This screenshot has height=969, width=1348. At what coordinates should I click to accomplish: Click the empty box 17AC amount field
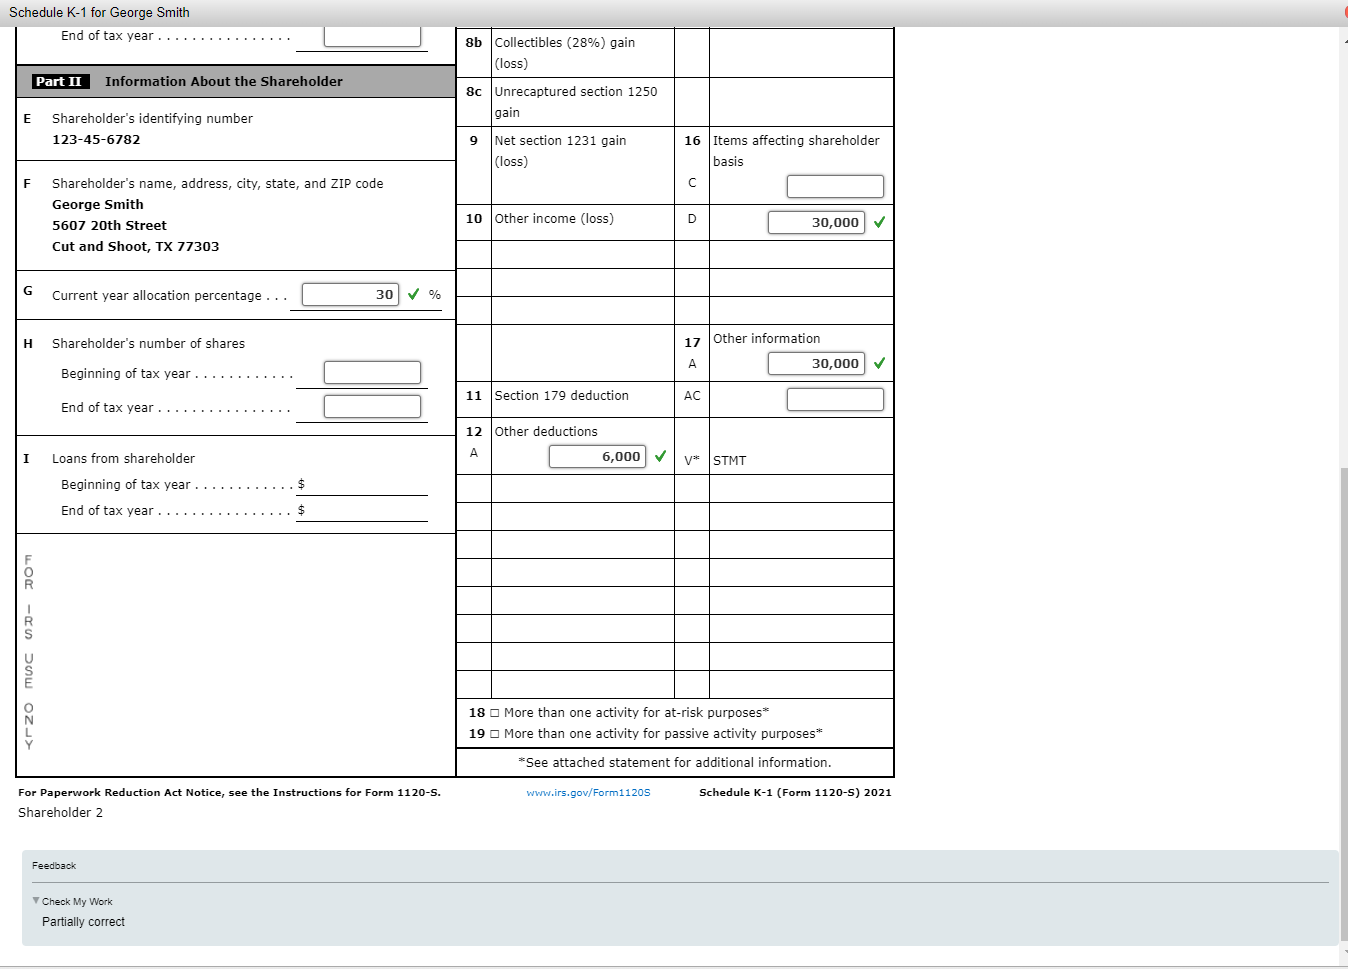[x=835, y=399]
